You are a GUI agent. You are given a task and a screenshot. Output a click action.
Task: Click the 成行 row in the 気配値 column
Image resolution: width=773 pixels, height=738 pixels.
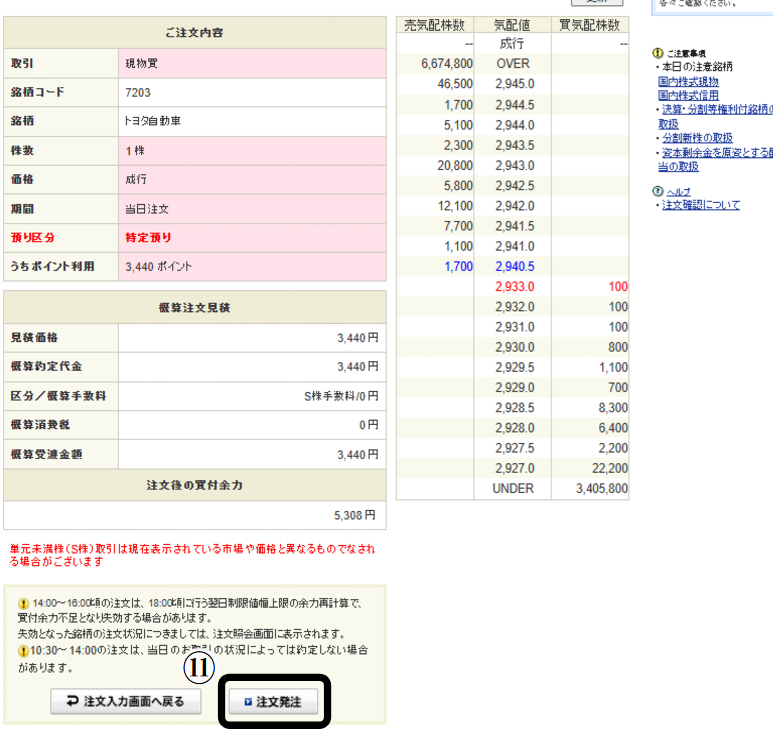(513, 45)
